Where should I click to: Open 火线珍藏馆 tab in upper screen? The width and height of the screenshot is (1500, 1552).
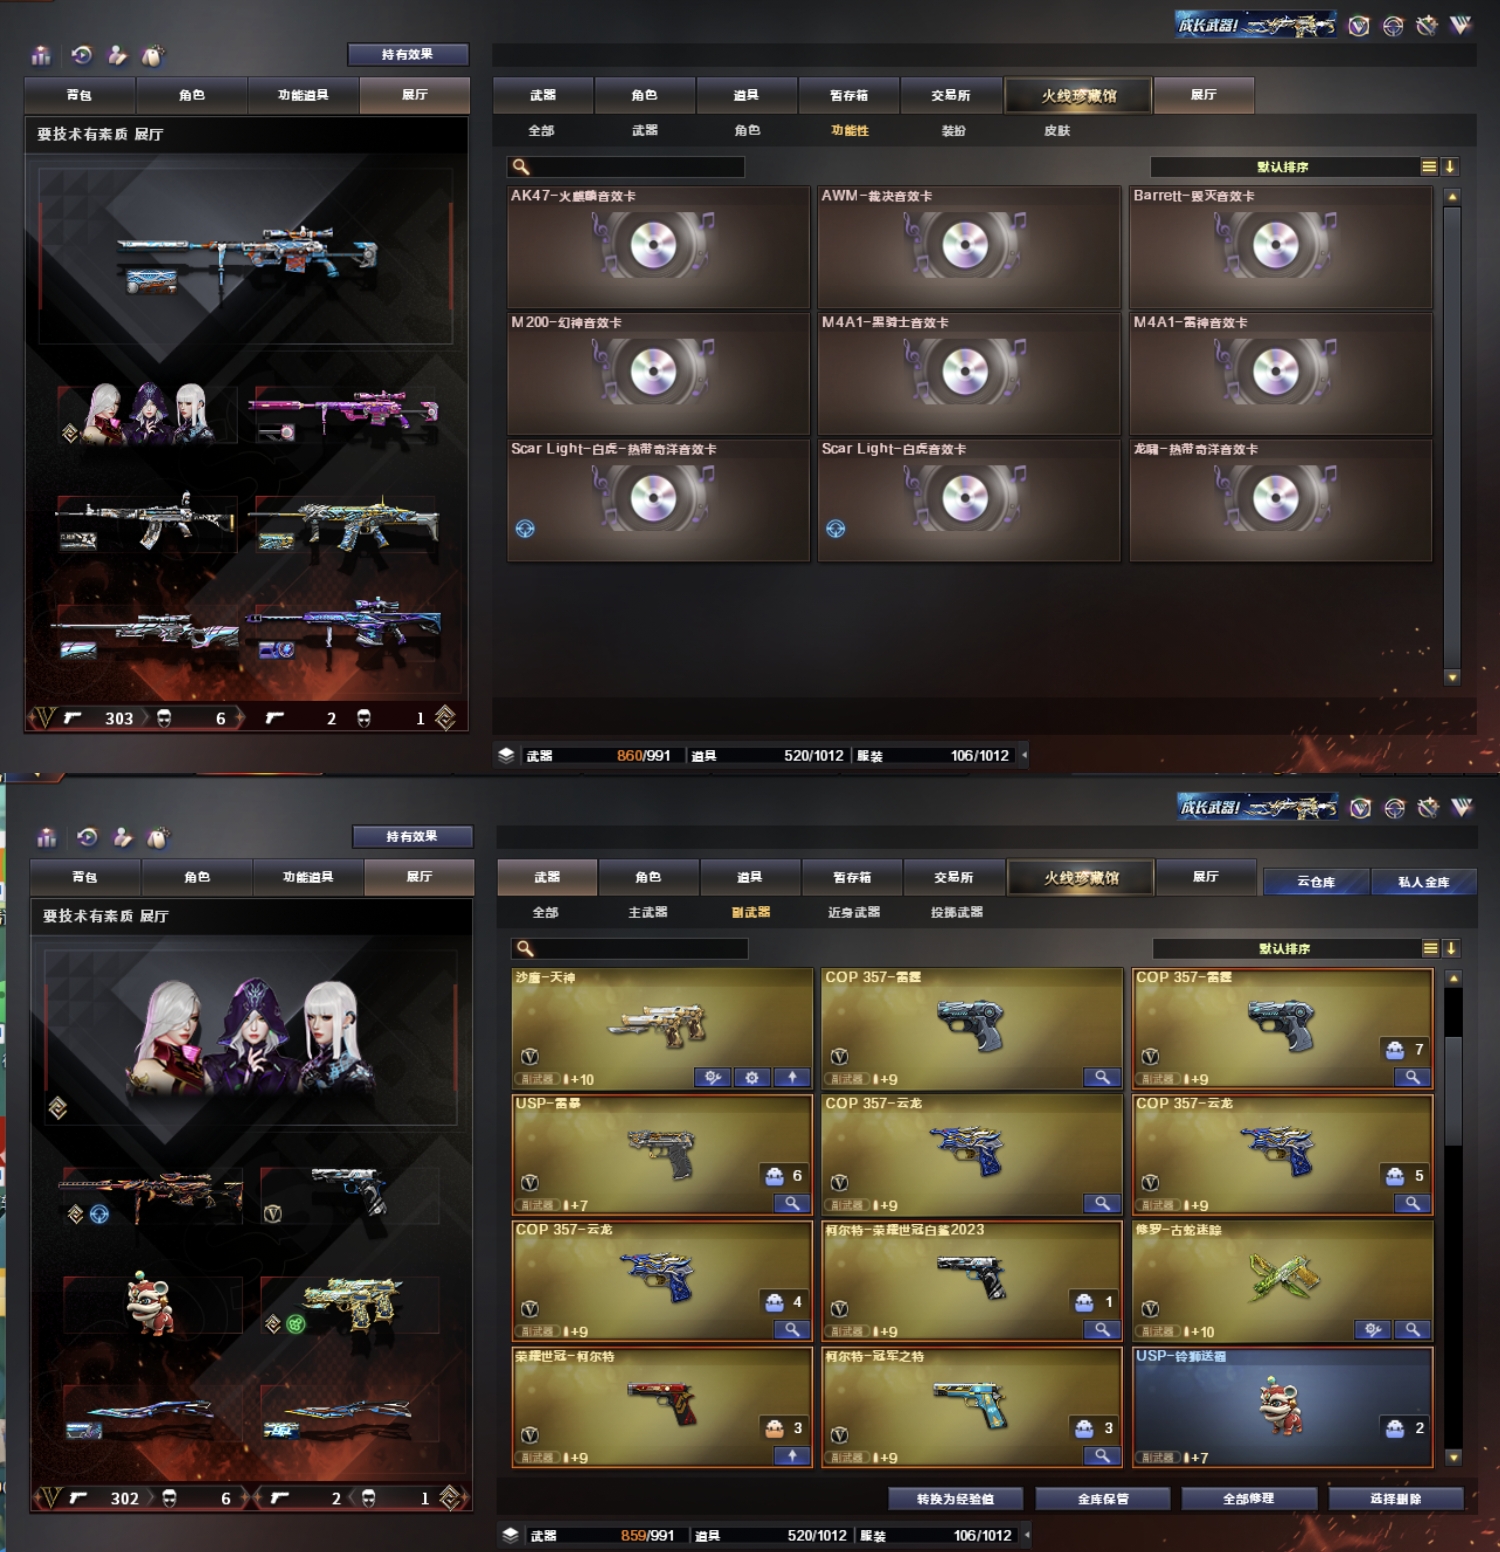(x=1079, y=96)
